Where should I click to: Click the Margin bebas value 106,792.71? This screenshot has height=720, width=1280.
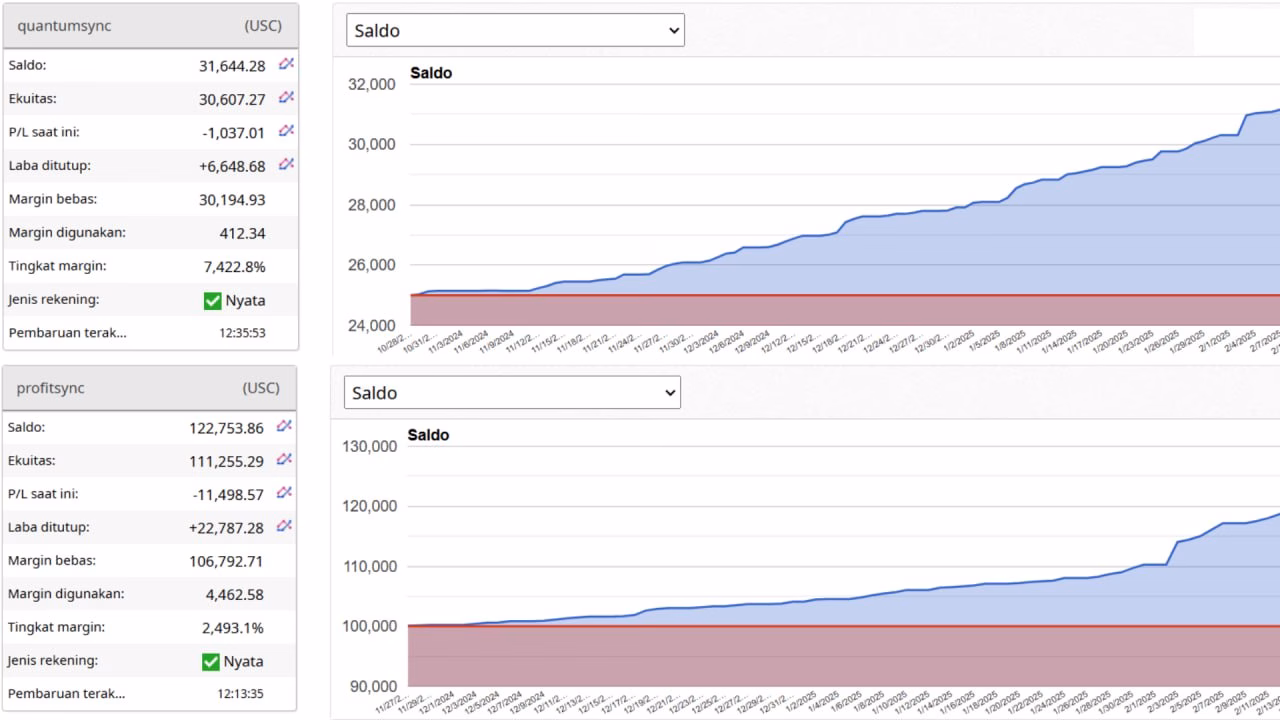[227, 561]
